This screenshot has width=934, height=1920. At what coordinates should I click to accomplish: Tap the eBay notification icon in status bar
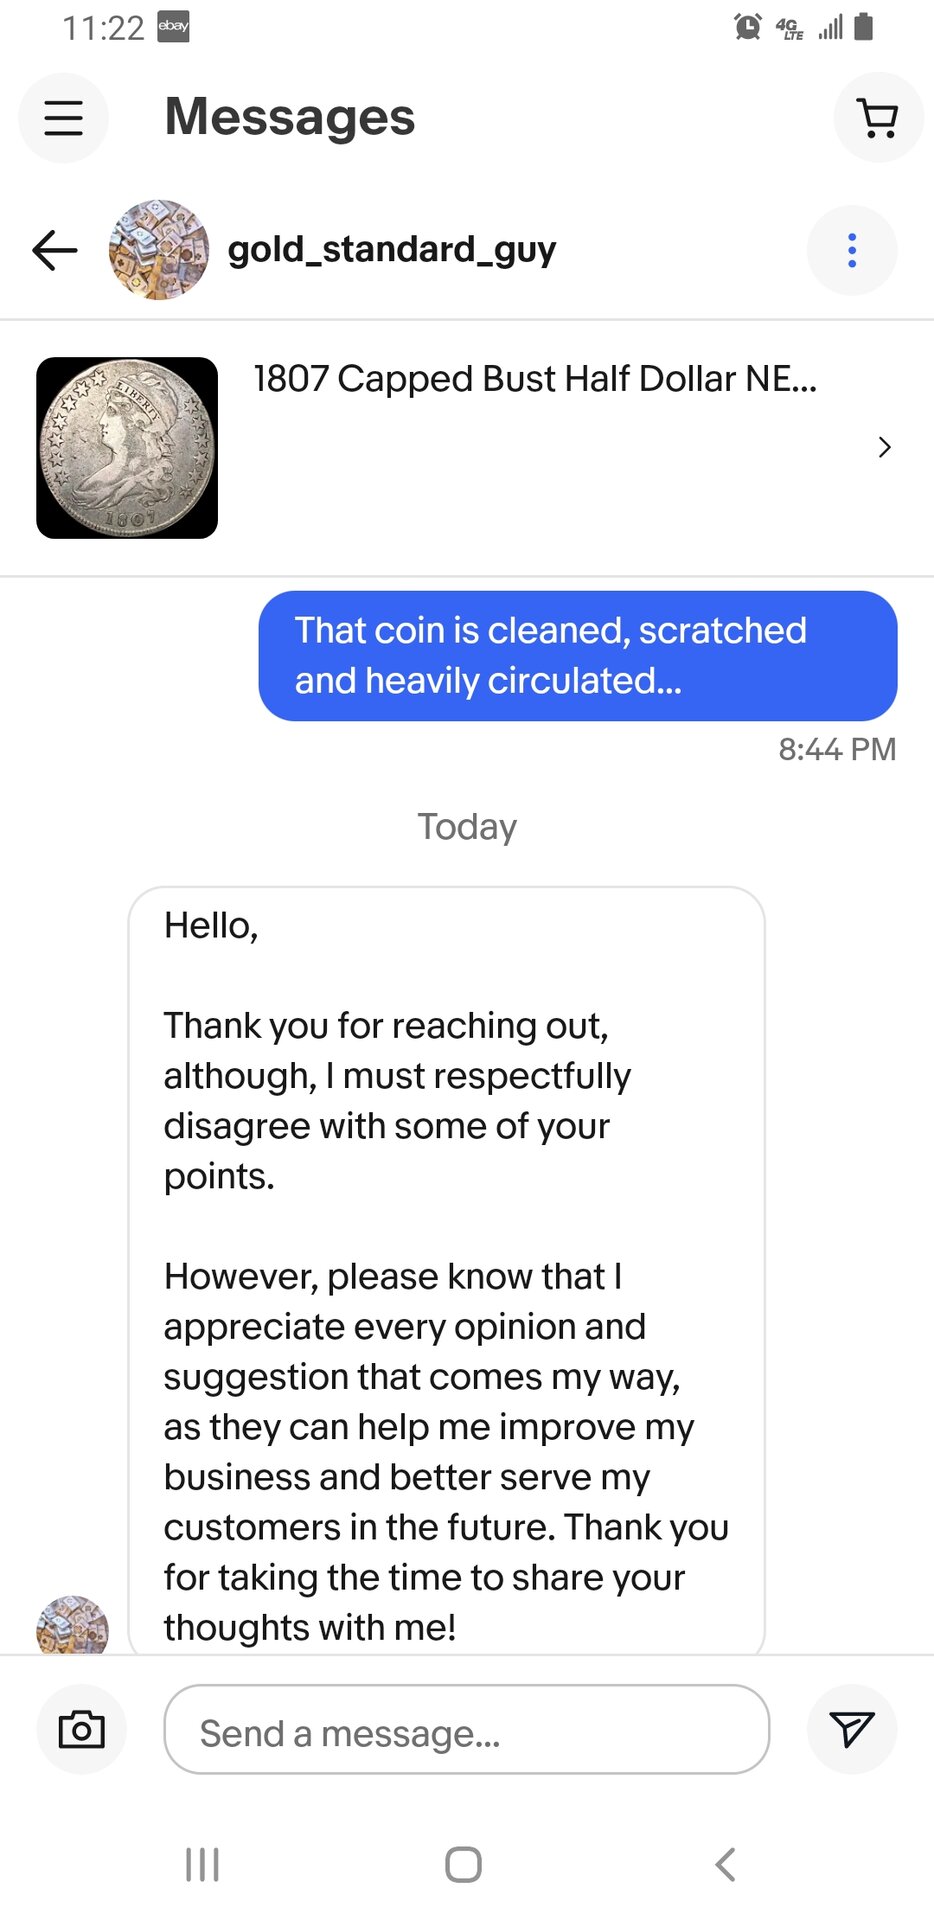click(x=173, y=27)
